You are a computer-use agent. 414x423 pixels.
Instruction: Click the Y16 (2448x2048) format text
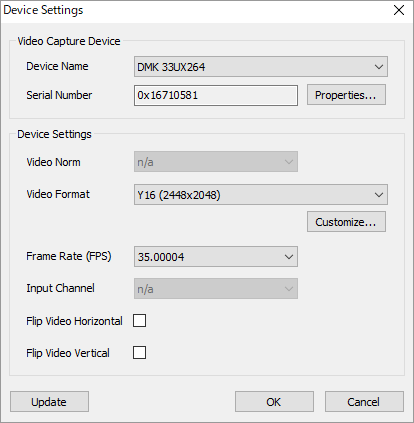(179, 195)
